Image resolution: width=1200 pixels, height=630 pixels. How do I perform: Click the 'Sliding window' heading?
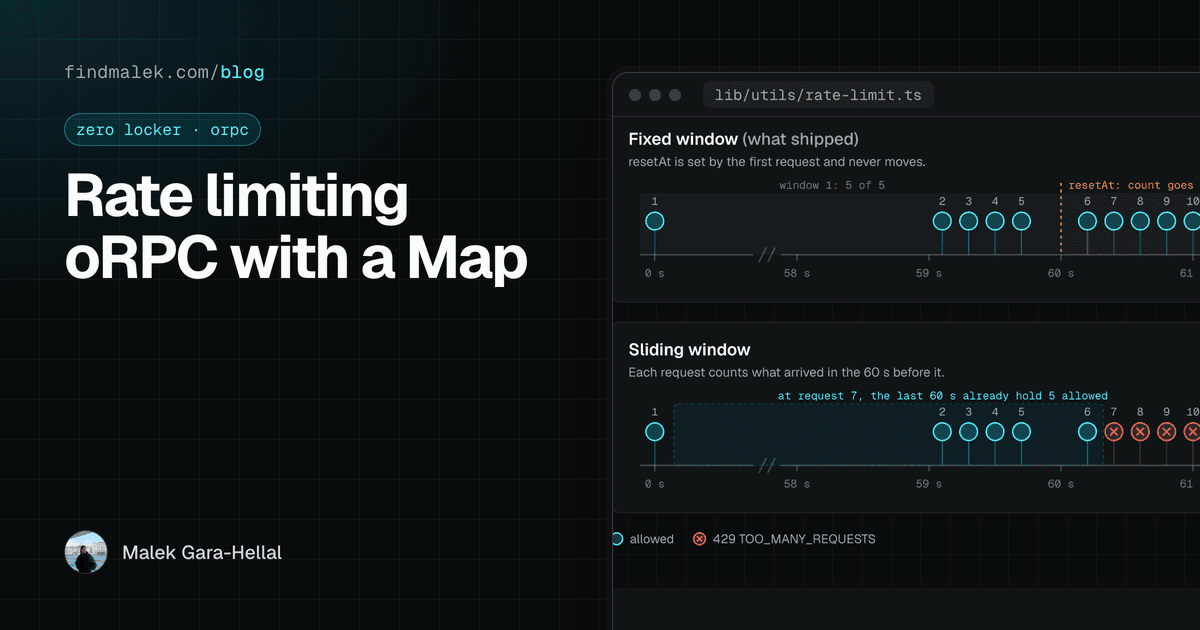pyautogui.click(x=689, y=349)
